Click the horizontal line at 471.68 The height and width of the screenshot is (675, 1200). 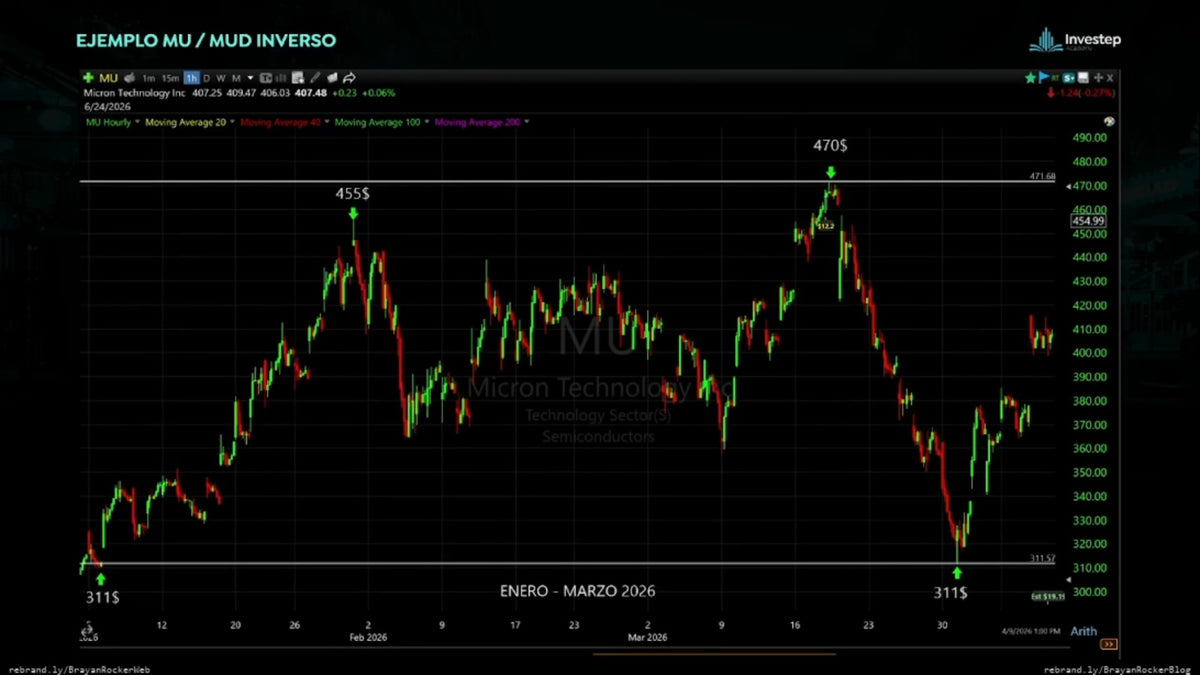(x=568, y=182)
